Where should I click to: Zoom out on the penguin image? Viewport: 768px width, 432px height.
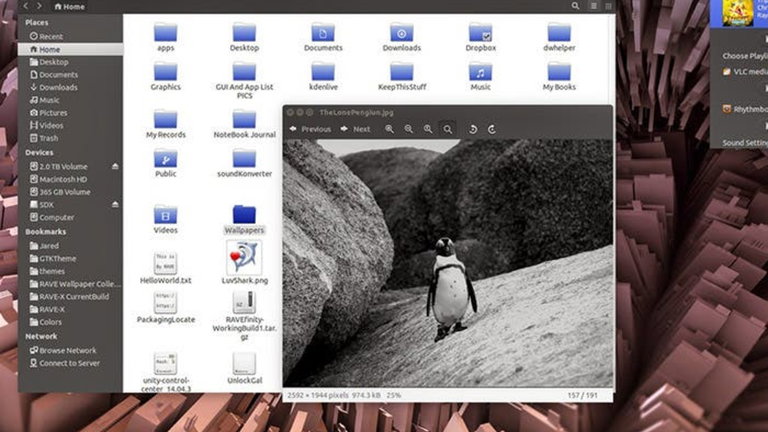[408, 129]
